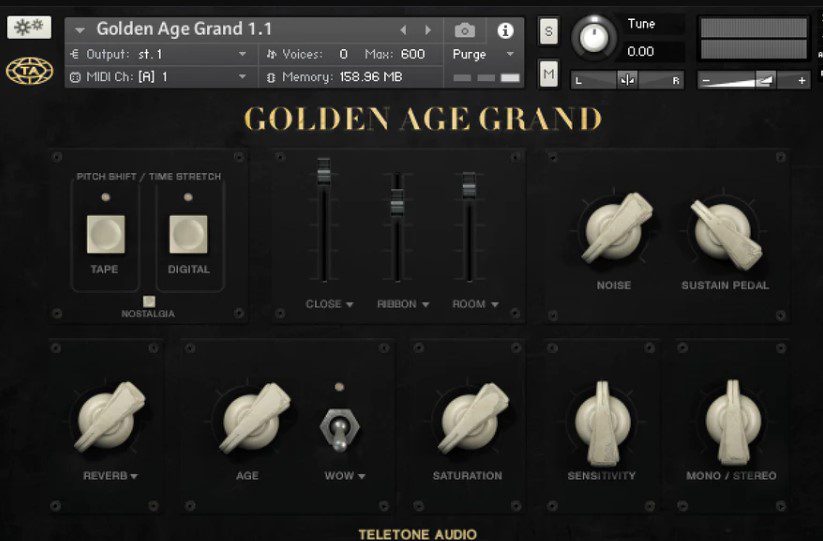This screenshot has height=541, width=823.
Task: Click the Memory icon
Action: [x=271, y=78]
